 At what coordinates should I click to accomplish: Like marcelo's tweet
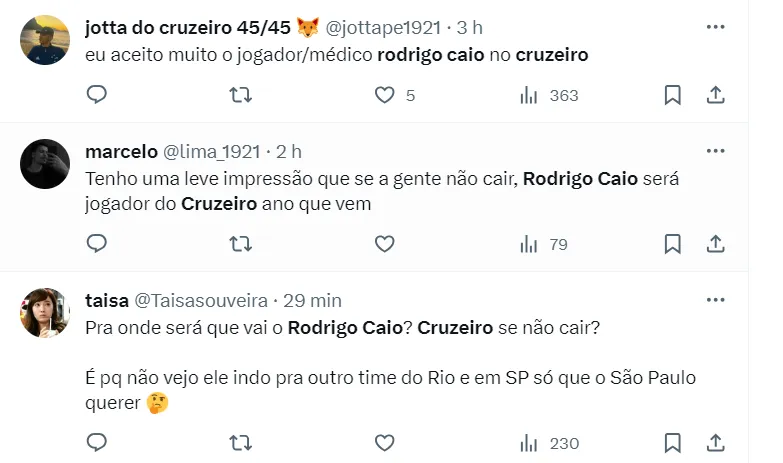(x=385, y=243)
